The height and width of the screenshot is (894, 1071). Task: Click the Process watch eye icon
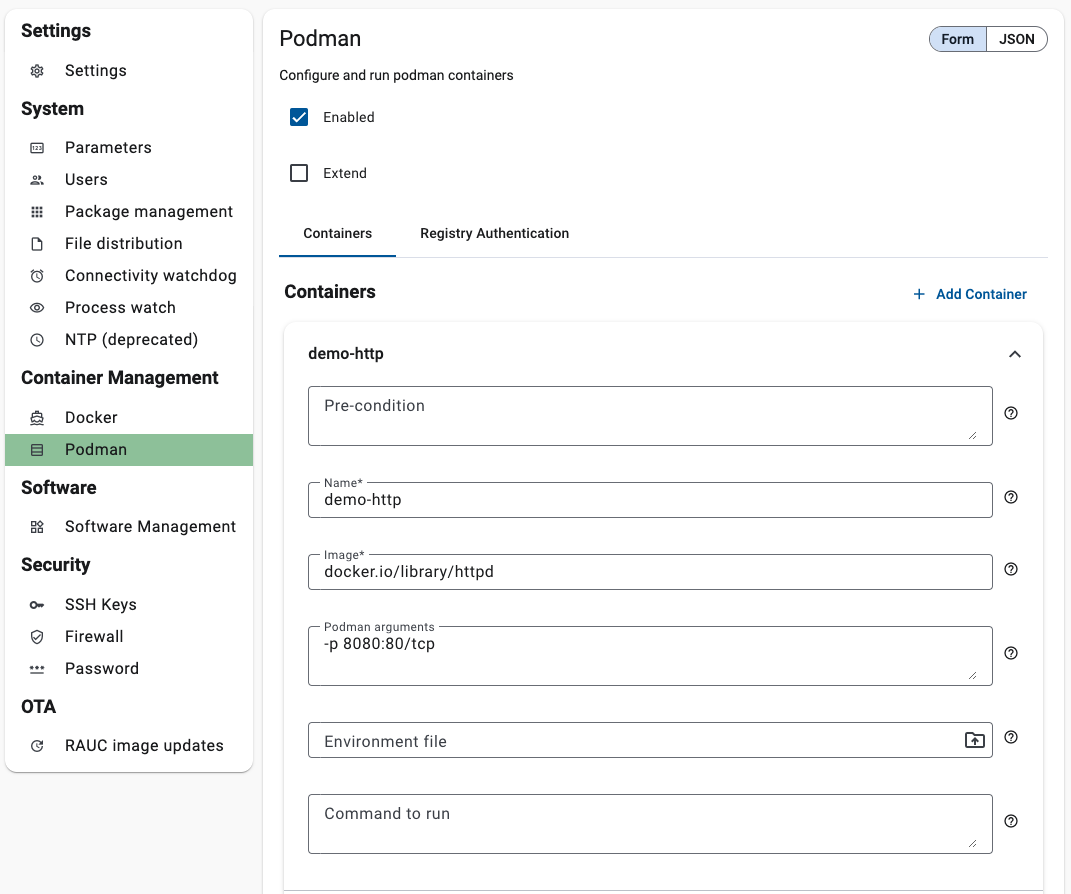pyautogui.click(x=37, y=308)
